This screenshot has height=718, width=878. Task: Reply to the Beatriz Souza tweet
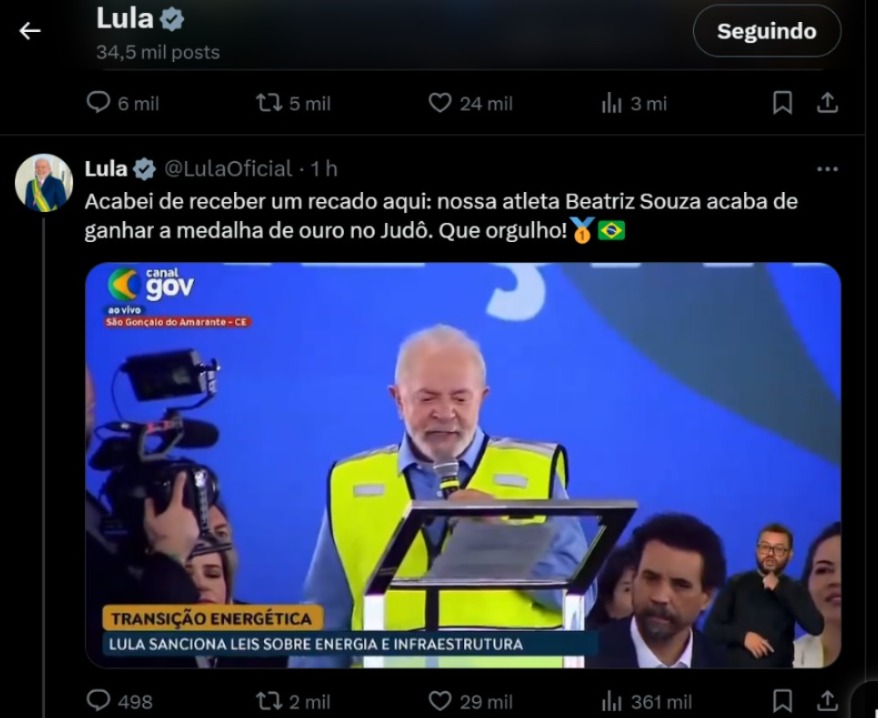click(x=120, y=701)
